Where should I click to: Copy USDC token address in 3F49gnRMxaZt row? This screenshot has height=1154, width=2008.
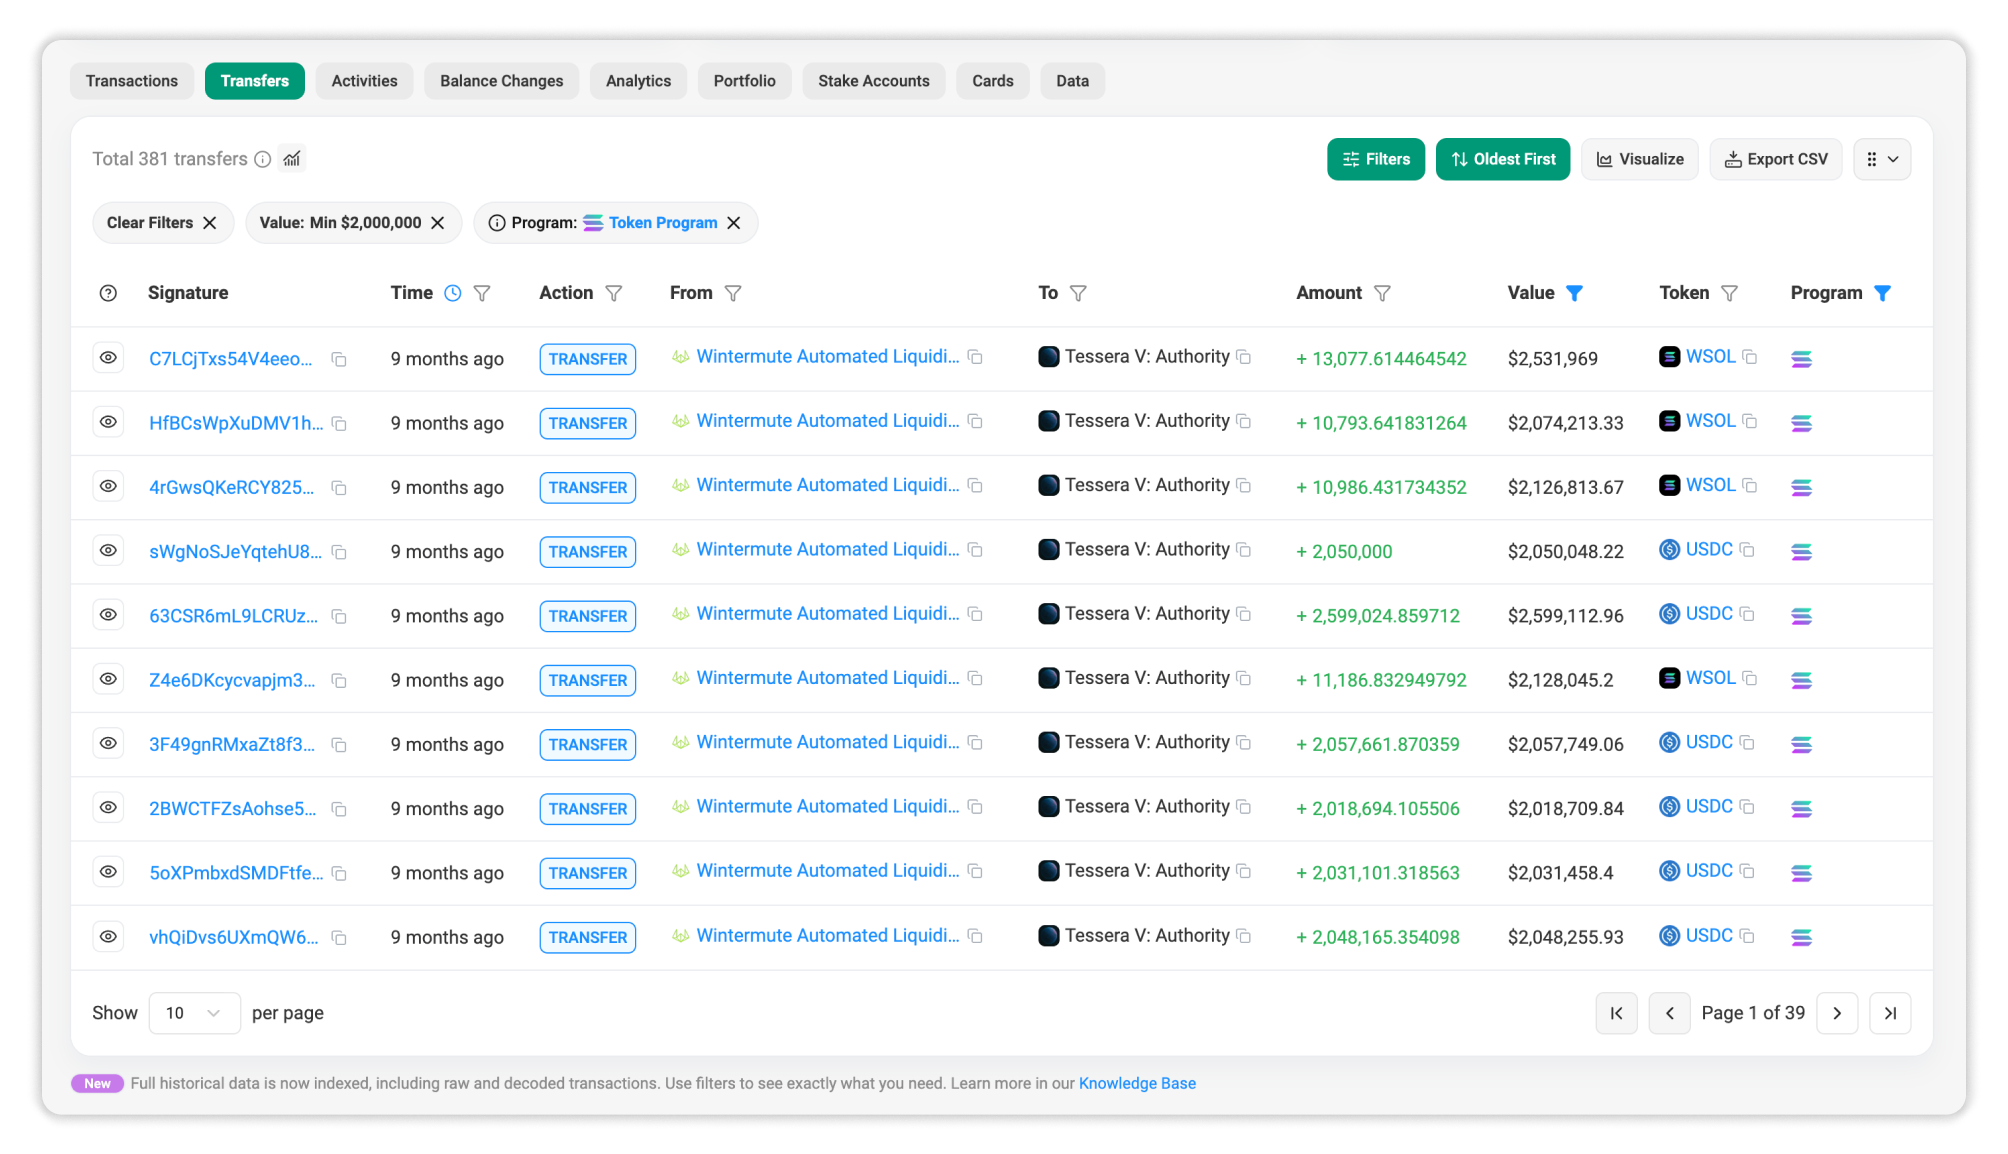point(1747,743)
